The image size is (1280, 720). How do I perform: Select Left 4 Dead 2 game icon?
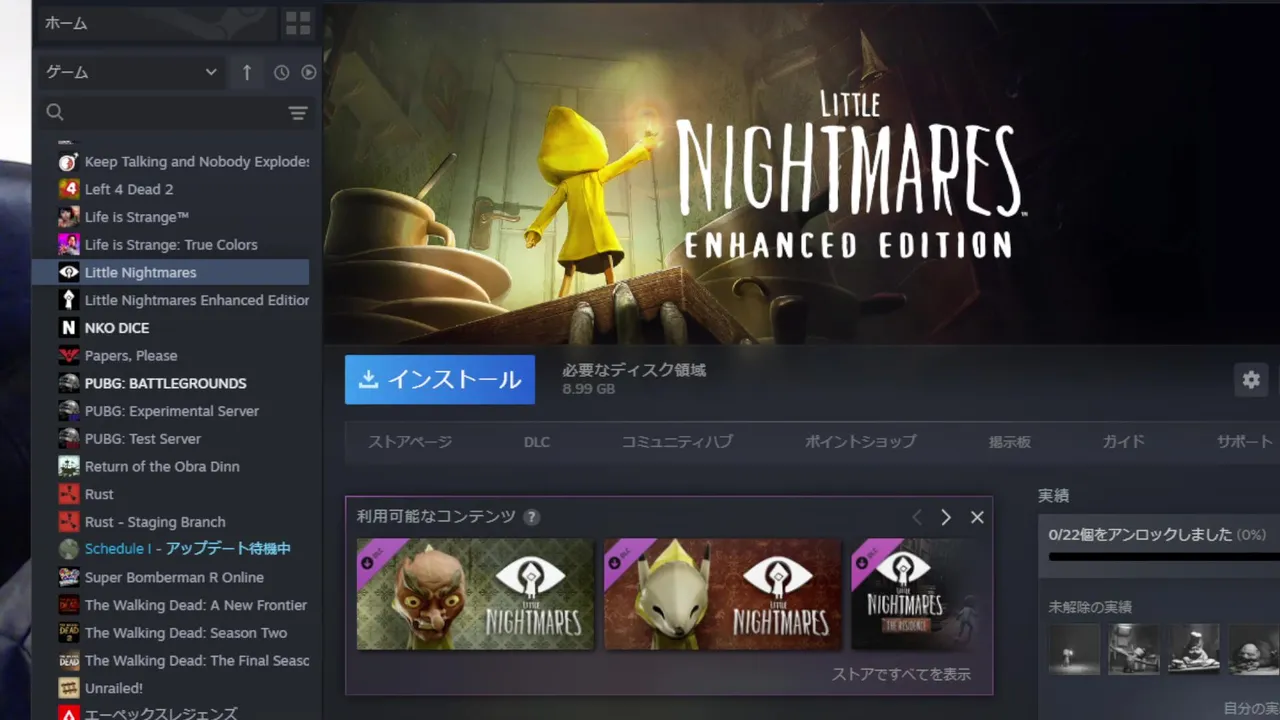(68, 189)
